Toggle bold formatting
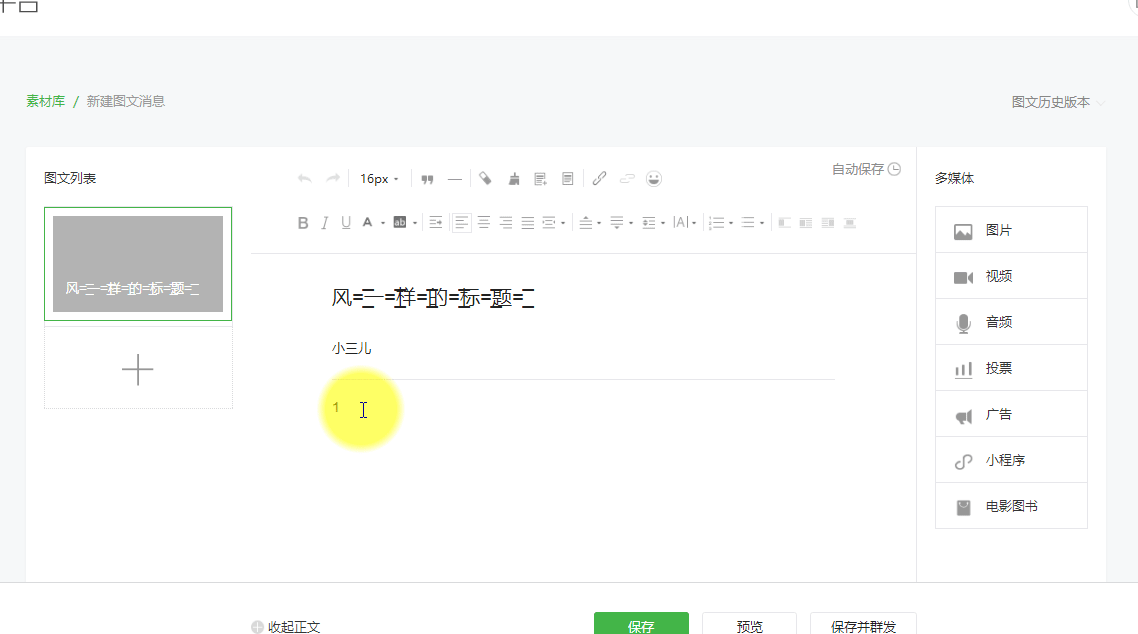1138x634 pixels. click(303, 223)
